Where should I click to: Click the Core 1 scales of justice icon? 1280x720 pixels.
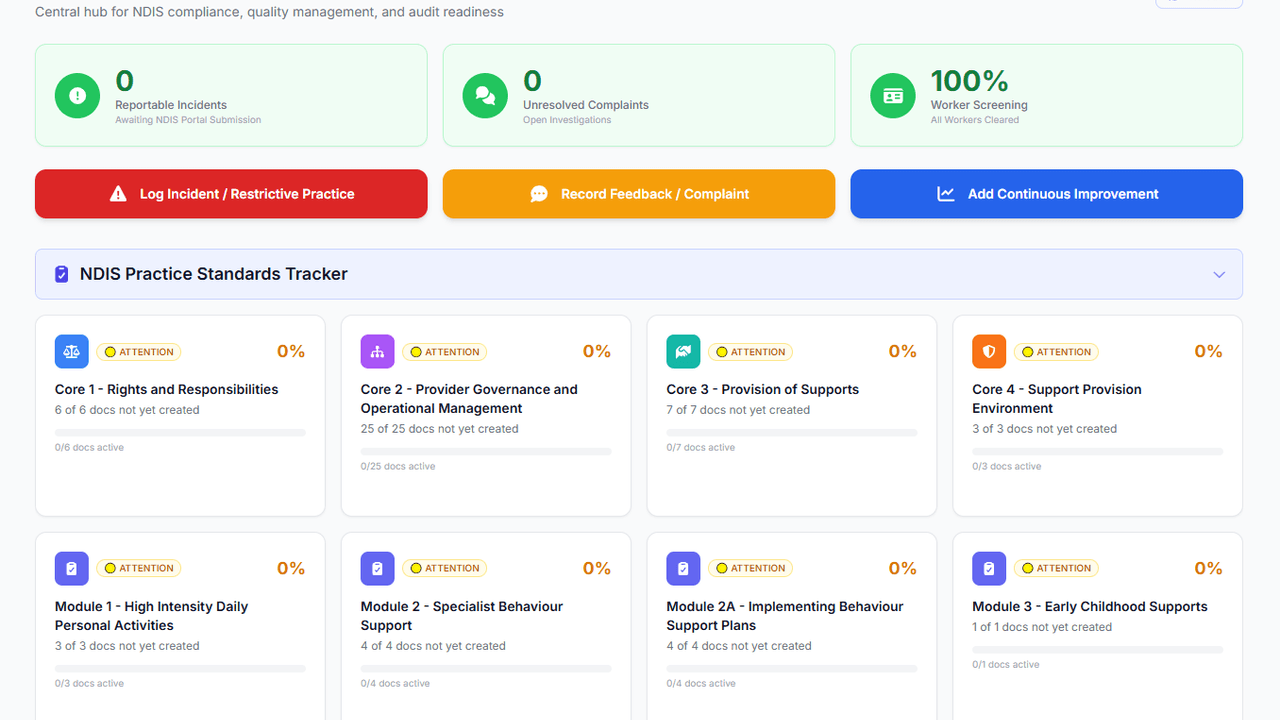pyautogui.click(x=72, y=352)
